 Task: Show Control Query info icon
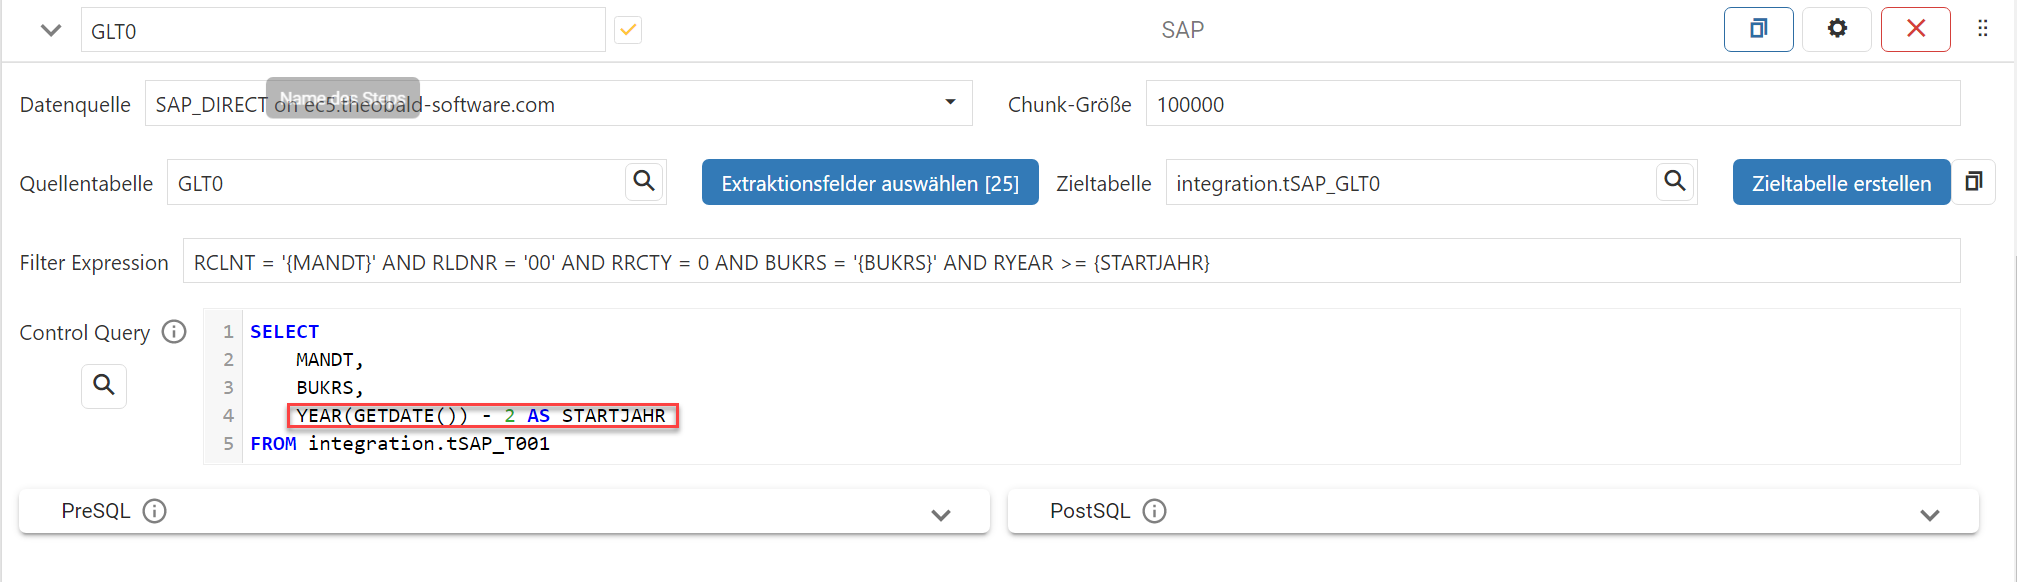coord(174,332)
